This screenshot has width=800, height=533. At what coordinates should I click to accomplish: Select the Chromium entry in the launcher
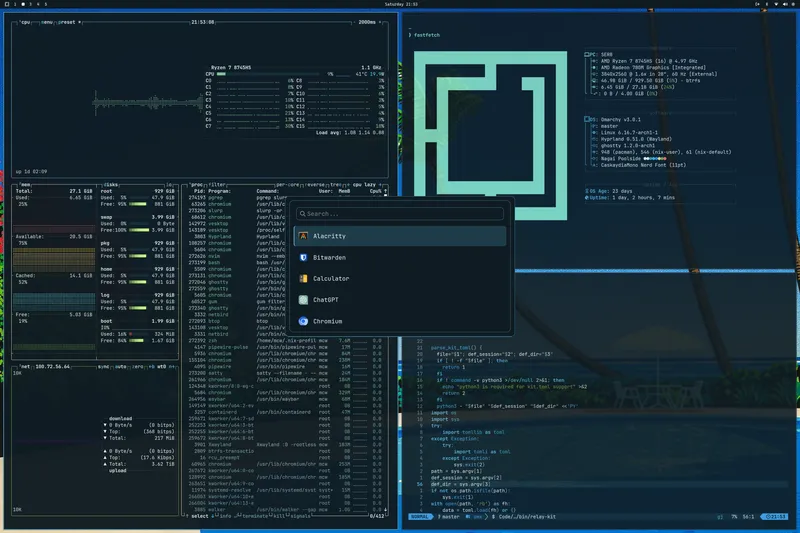pos(399,321)
